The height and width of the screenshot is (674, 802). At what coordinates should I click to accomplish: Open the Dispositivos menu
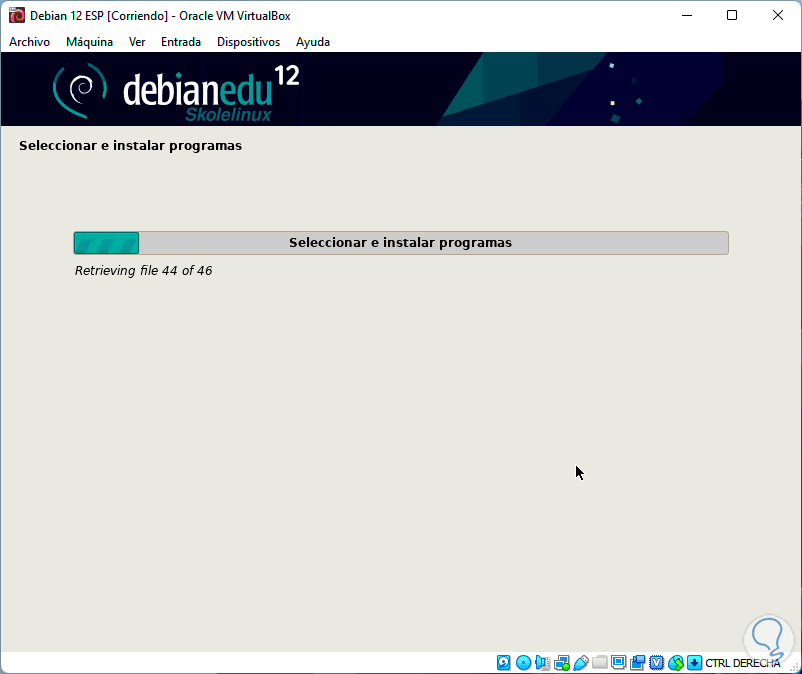(249, 42)
